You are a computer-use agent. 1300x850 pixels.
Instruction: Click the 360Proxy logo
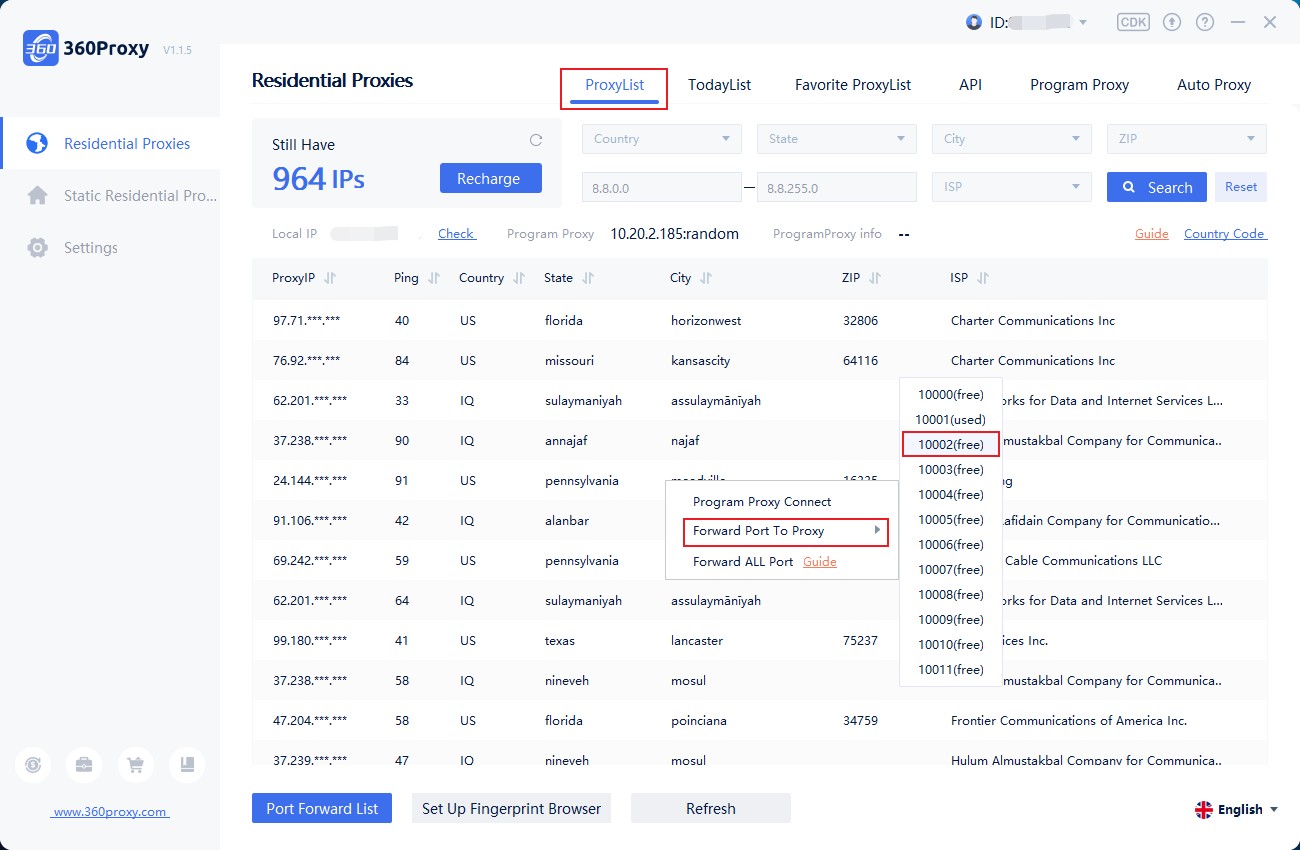tap(85, 48)
